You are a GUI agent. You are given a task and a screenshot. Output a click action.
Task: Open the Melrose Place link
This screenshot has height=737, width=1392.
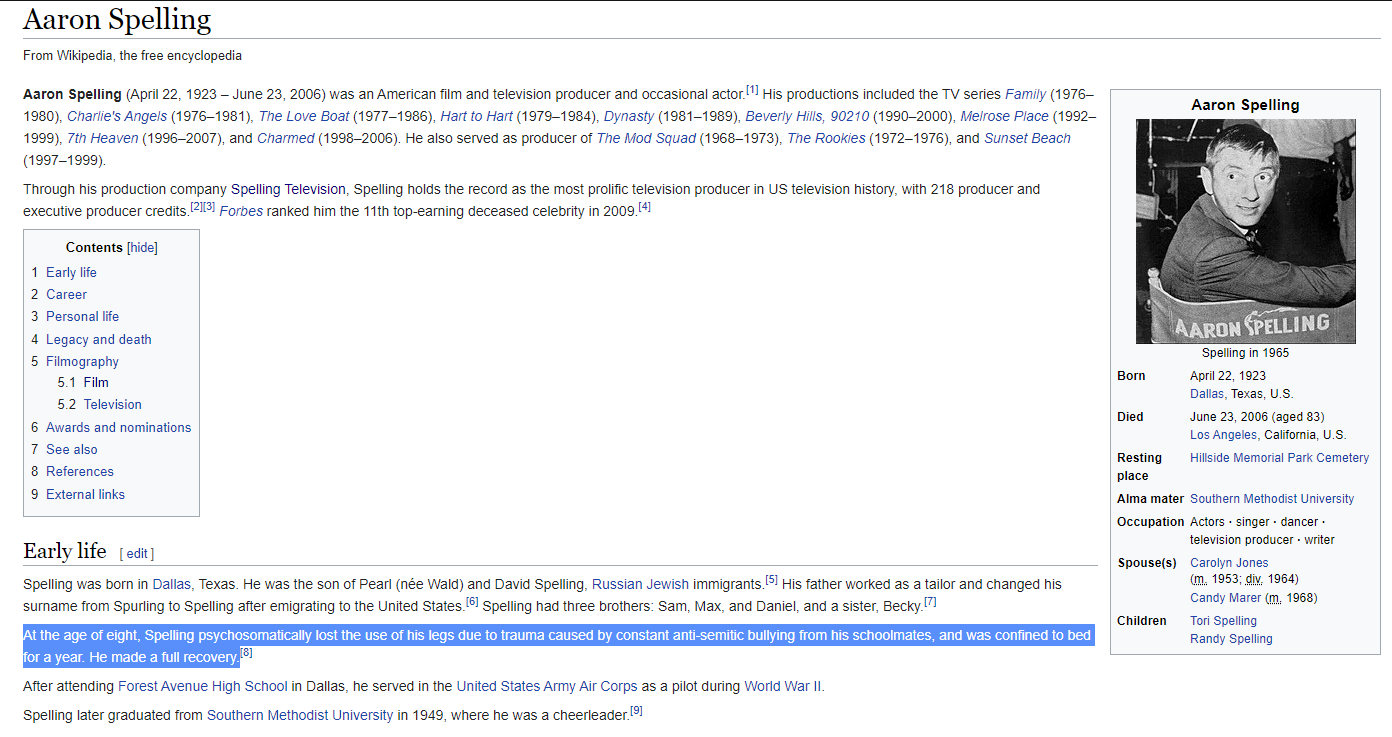(1004, 116)
